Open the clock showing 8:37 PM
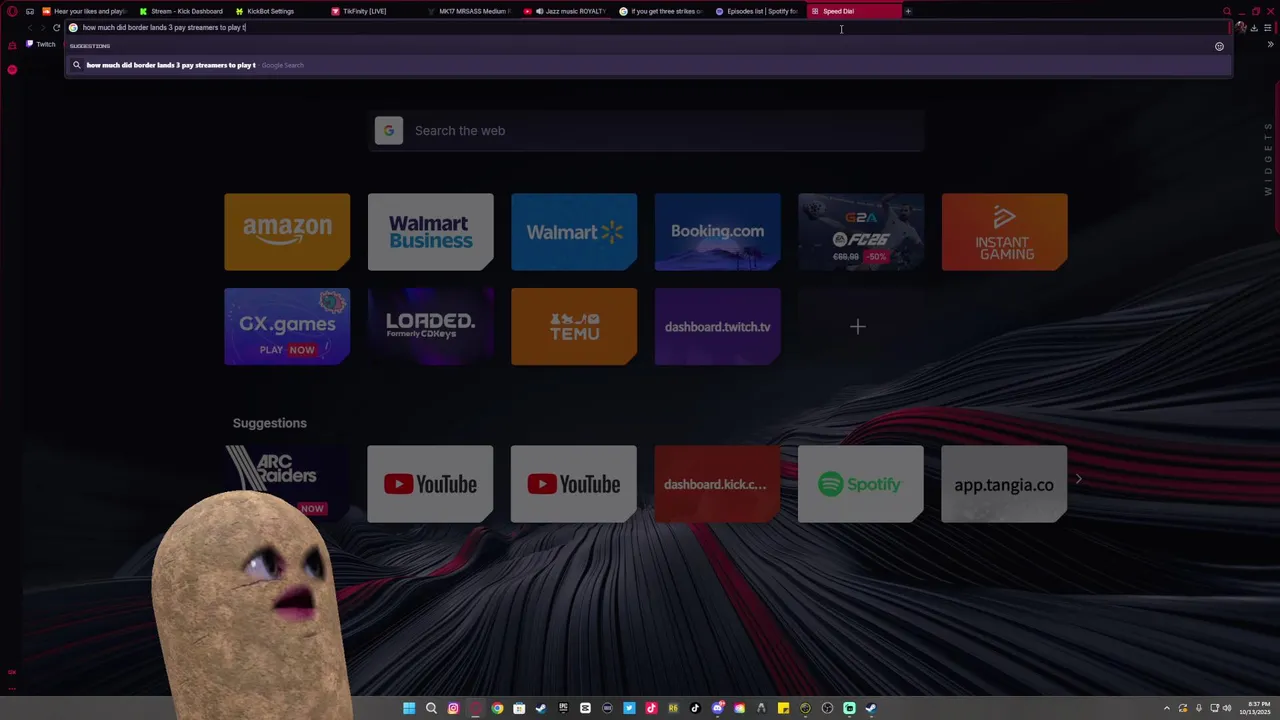This screenshot has height=720, width=1280. coord(1257,708)
